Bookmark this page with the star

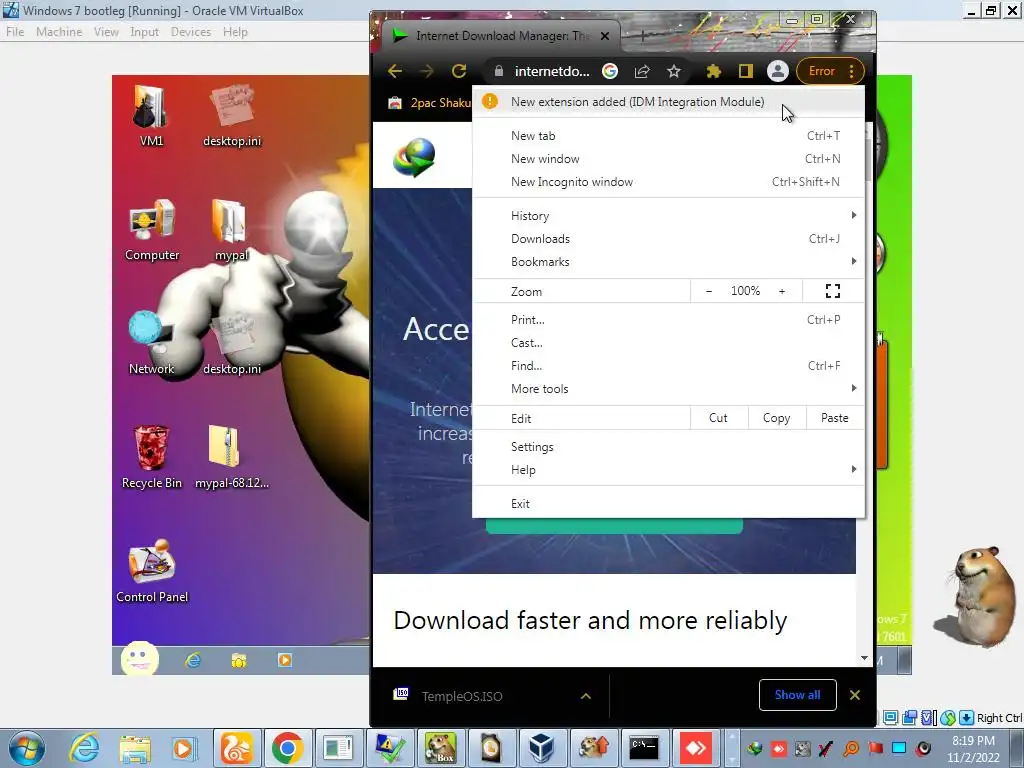point(674,71)
